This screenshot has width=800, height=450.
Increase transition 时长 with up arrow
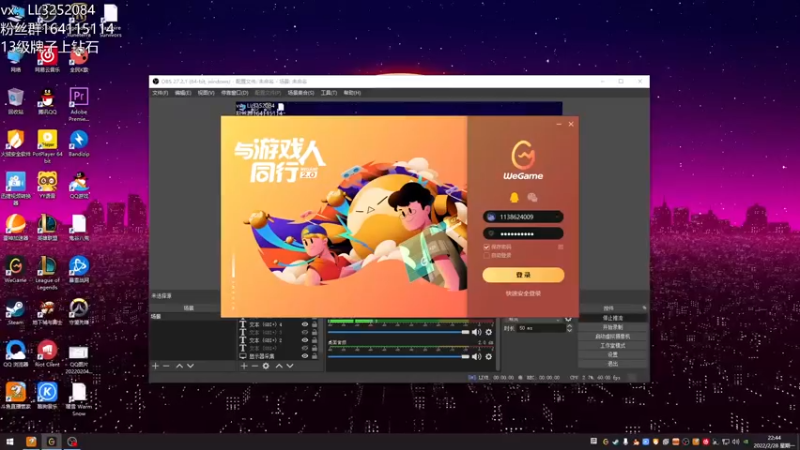[x=569, y=326]
